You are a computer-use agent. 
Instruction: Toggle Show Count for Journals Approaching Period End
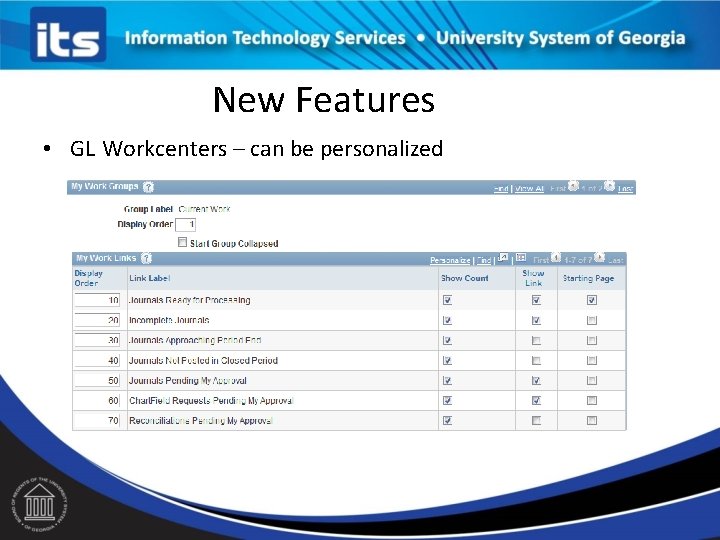(x=447, y=341)
